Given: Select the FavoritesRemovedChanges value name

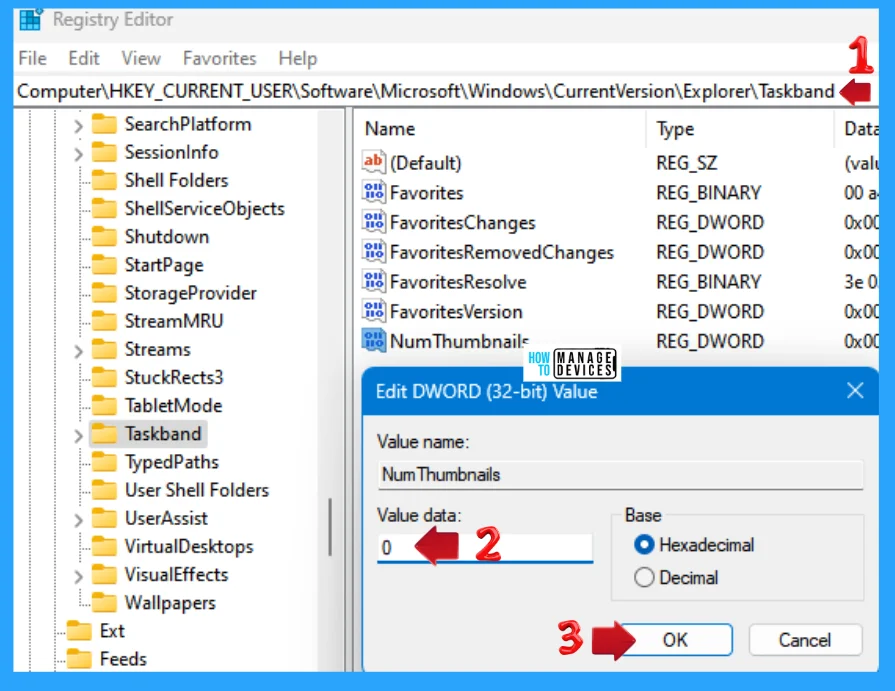Looking at the screenshot, I should point(502,252).
